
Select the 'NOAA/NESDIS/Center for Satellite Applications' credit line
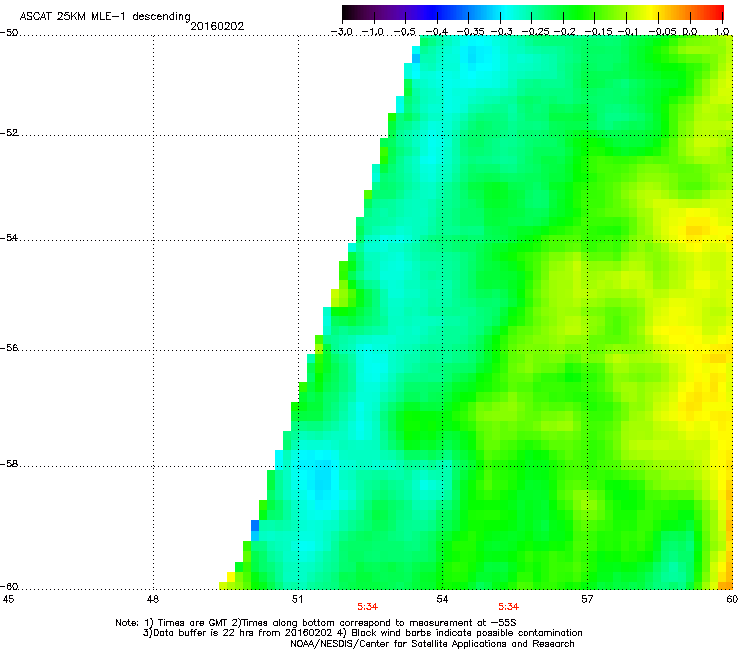(432, 644)
